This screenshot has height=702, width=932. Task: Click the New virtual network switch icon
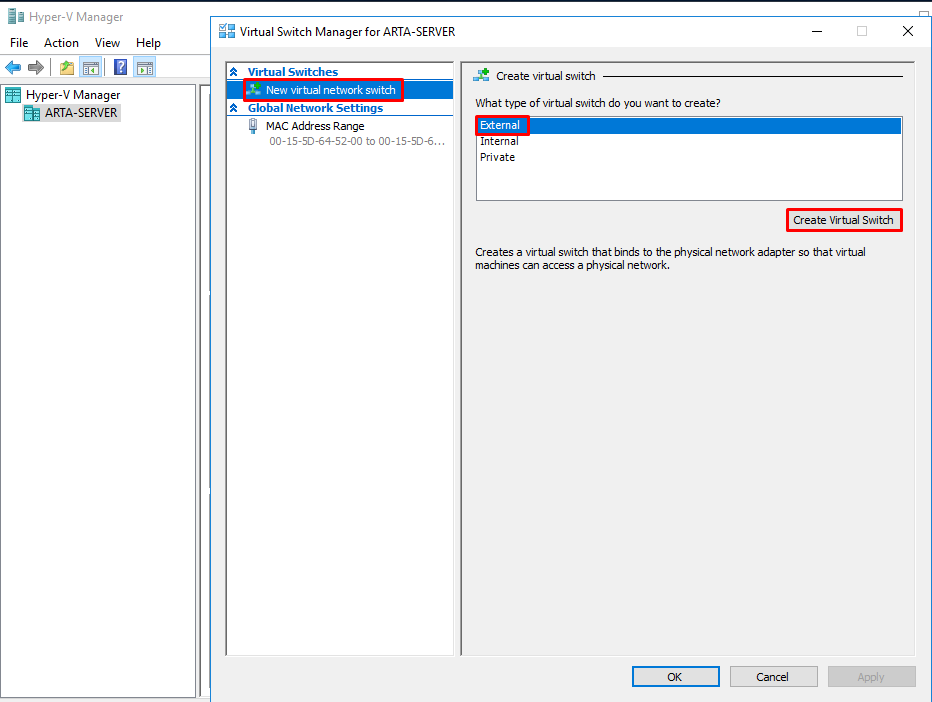click(254, 90)
